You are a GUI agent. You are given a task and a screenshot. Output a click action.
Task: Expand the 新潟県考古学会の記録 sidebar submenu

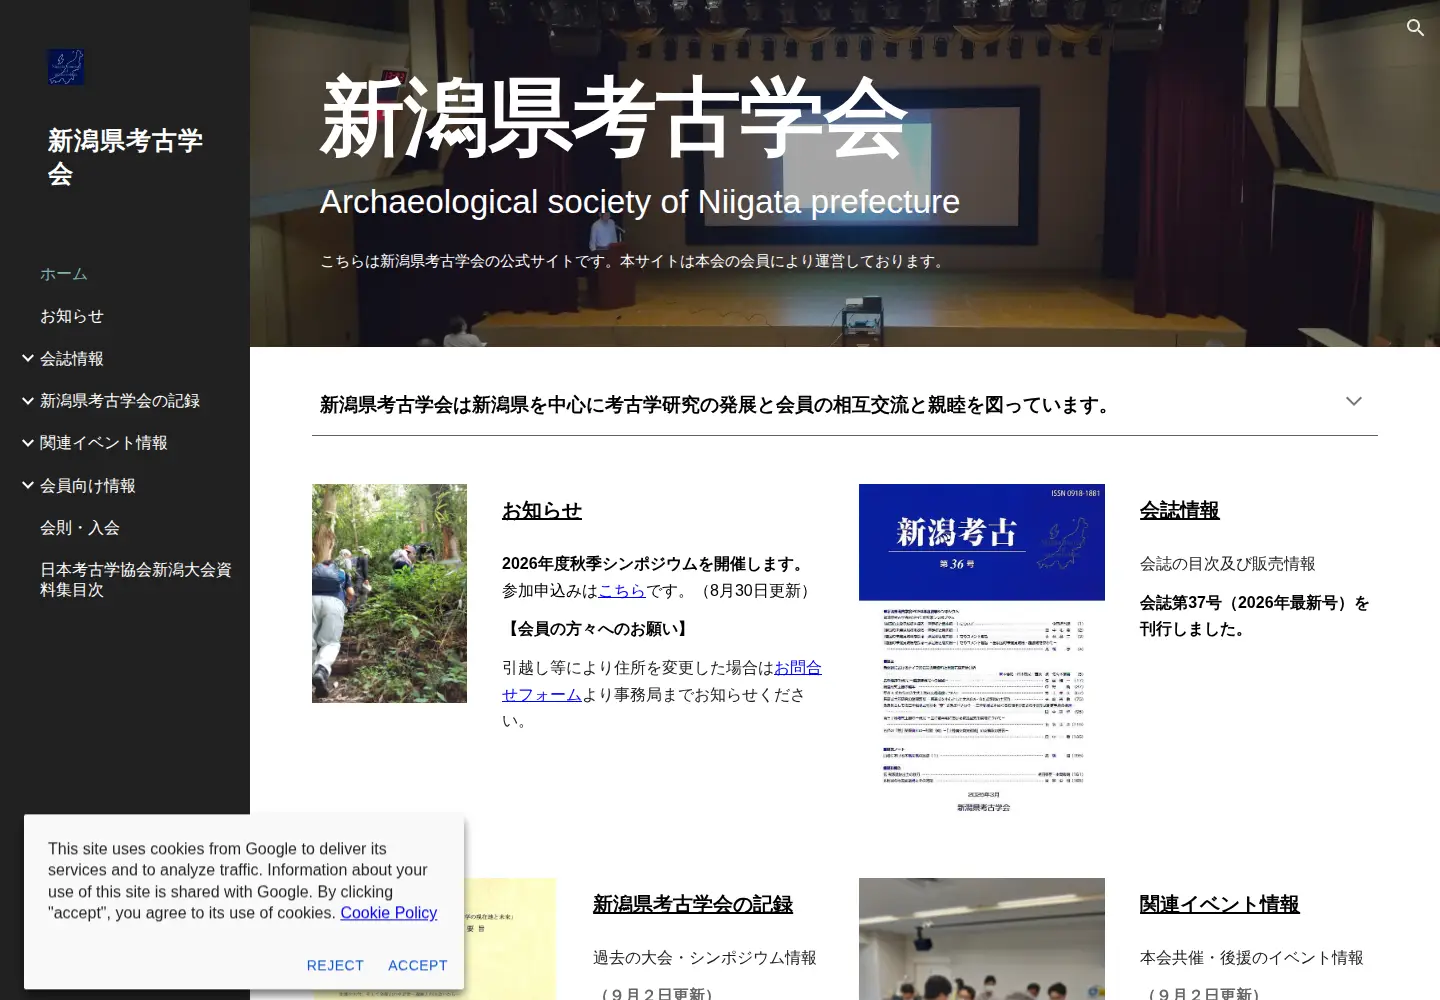click(27, 401)
